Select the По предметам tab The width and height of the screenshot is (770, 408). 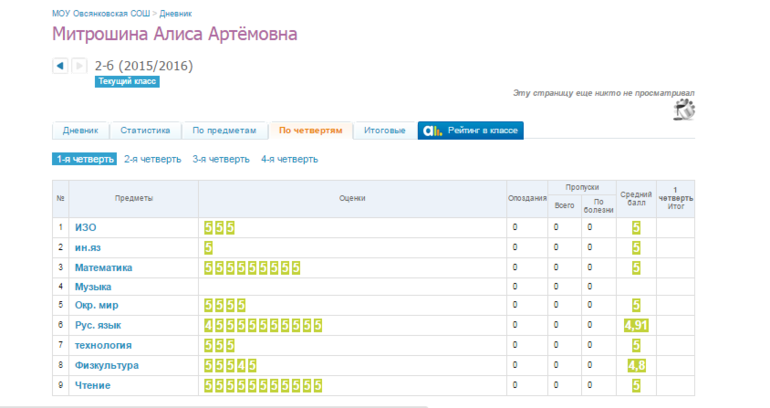[x=226, y=130]
